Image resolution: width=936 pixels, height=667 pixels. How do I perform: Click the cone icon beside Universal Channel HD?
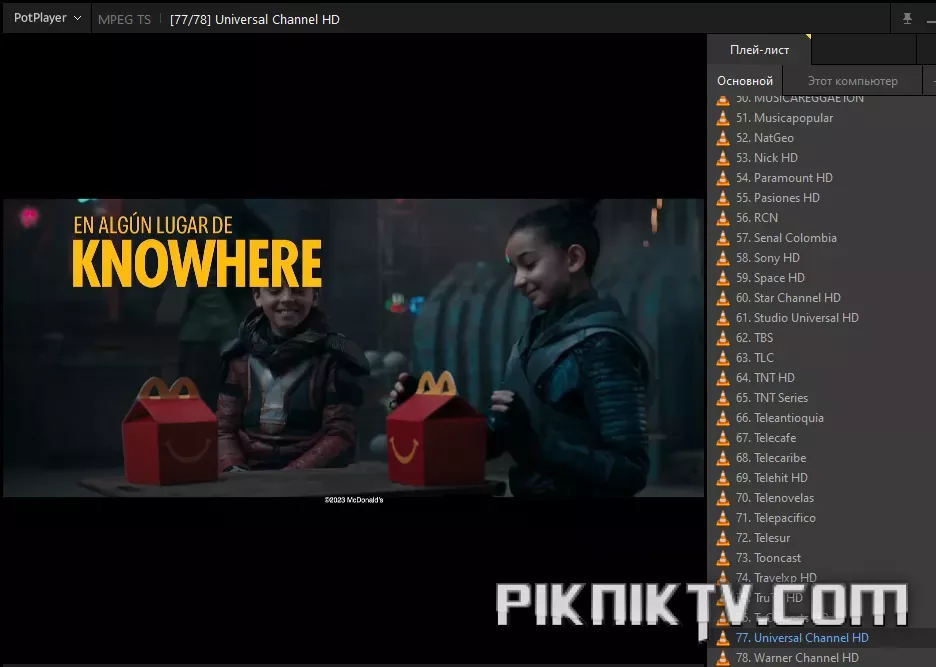(x=723, y=638)
